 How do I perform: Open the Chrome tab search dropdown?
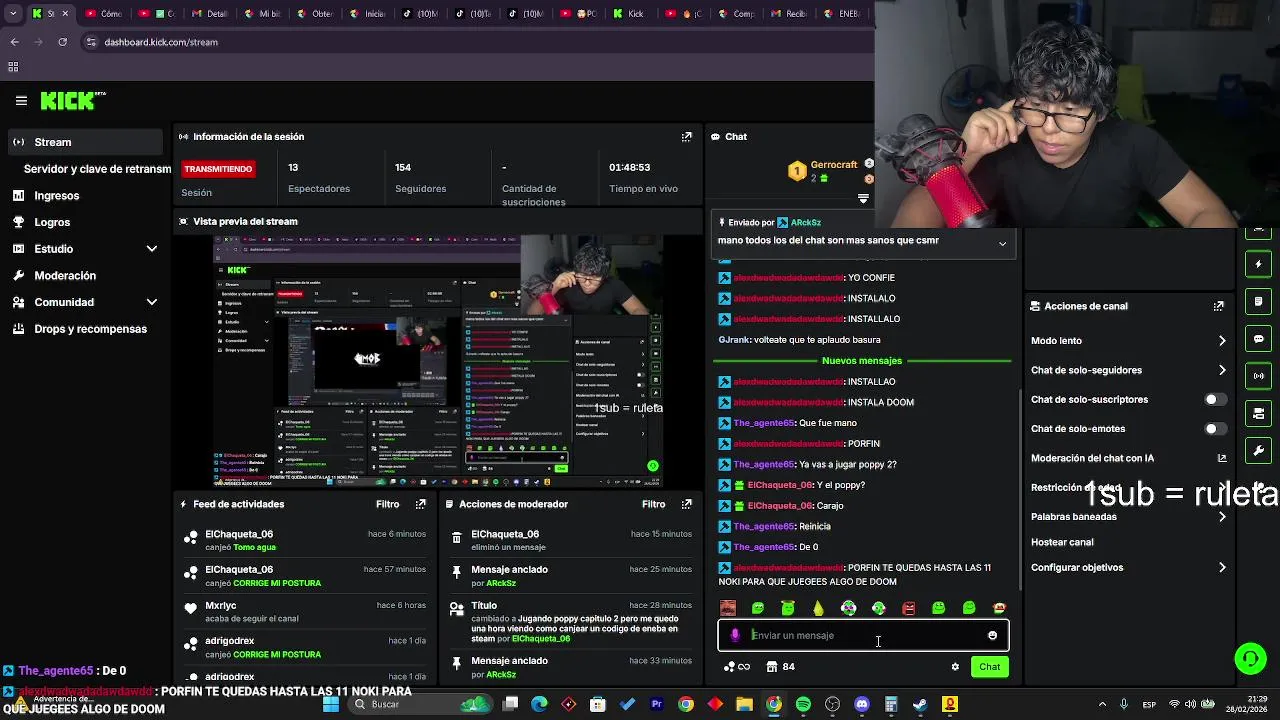point(13,14)
